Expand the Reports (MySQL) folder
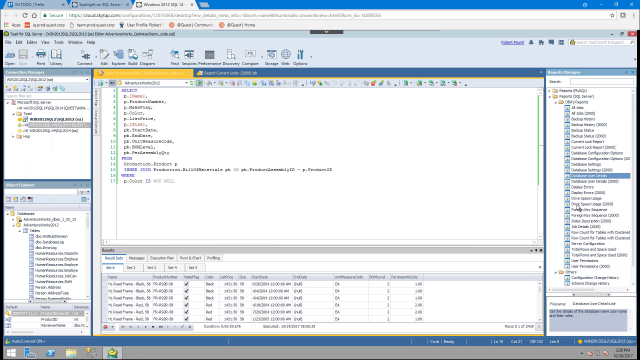This screenshot has height=360, width=640. tap(550, 91)
